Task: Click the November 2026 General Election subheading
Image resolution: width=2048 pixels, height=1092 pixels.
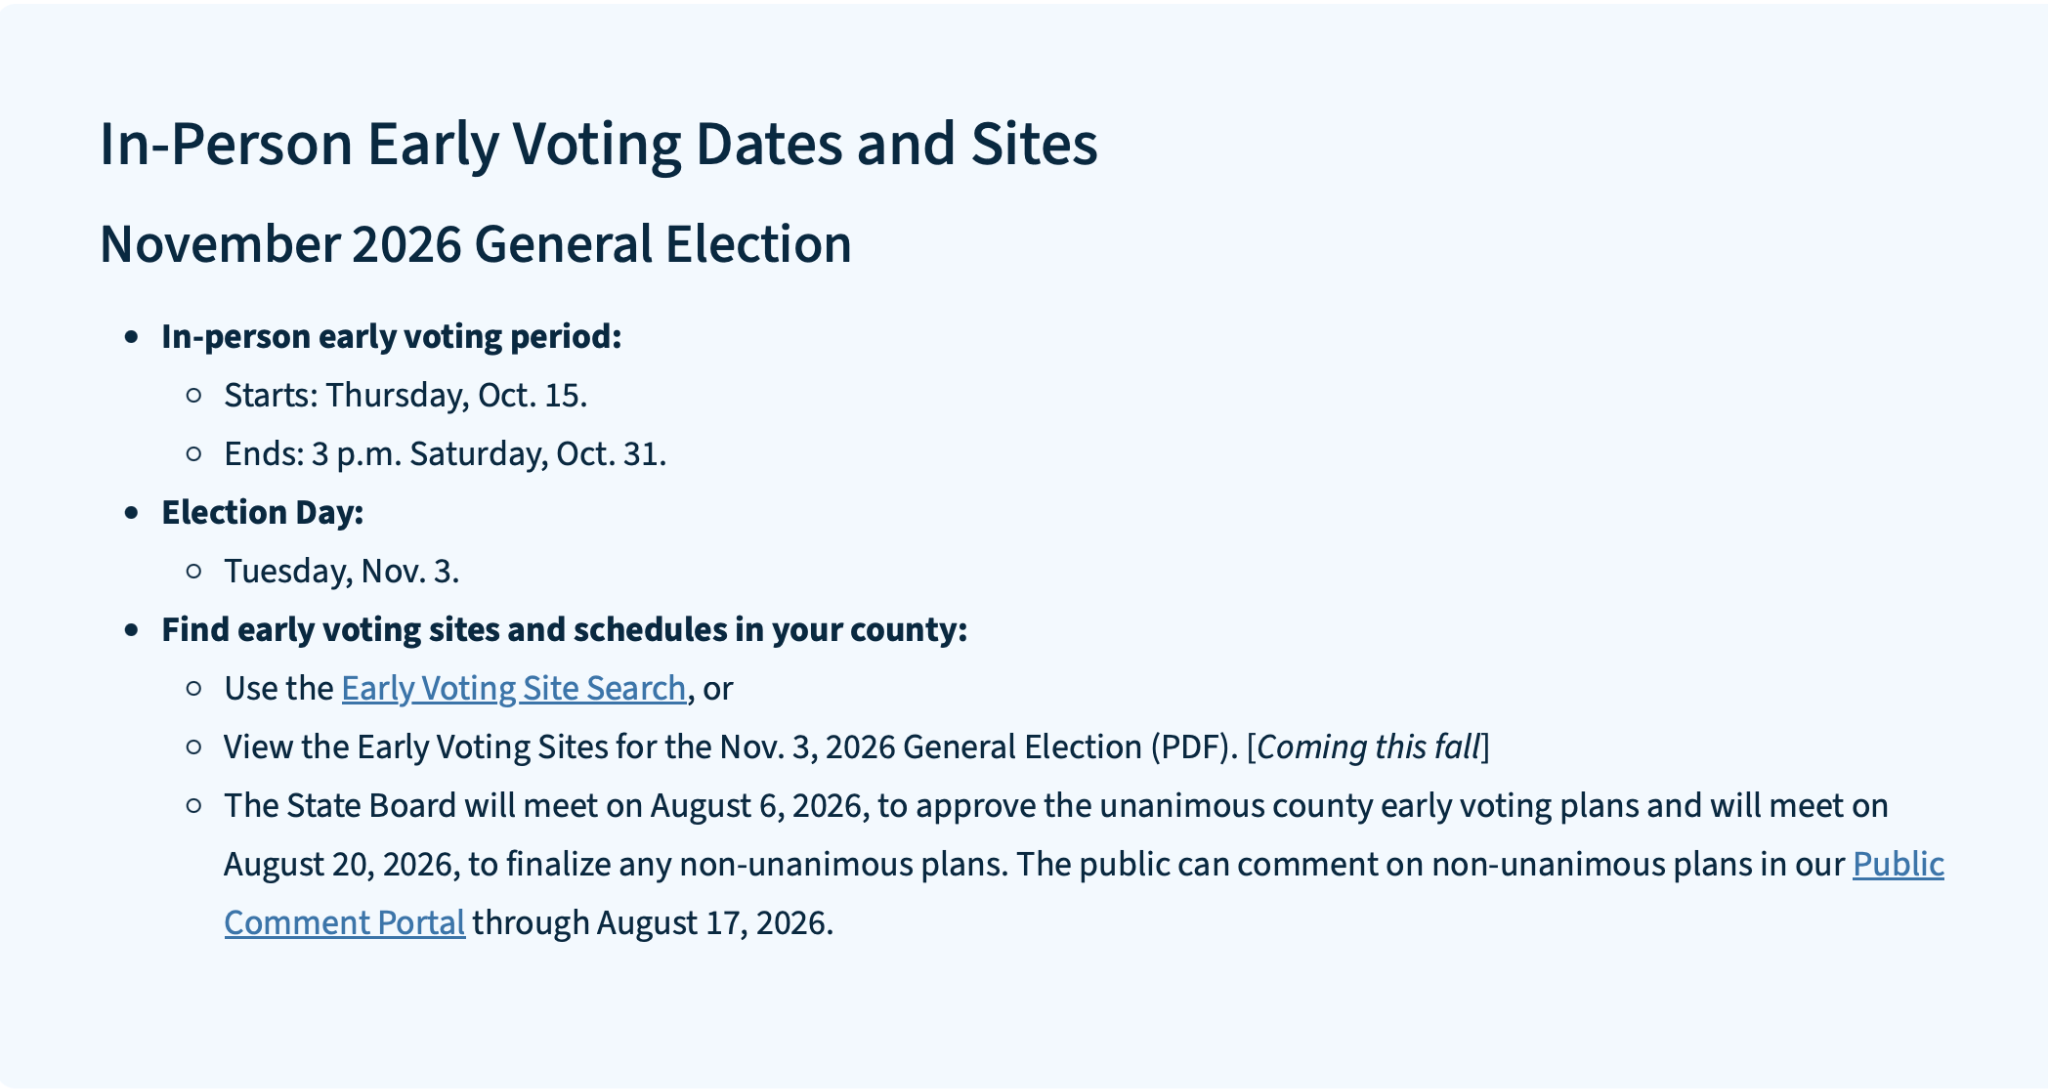Action: pyautogui.click(x=476, y=244)
